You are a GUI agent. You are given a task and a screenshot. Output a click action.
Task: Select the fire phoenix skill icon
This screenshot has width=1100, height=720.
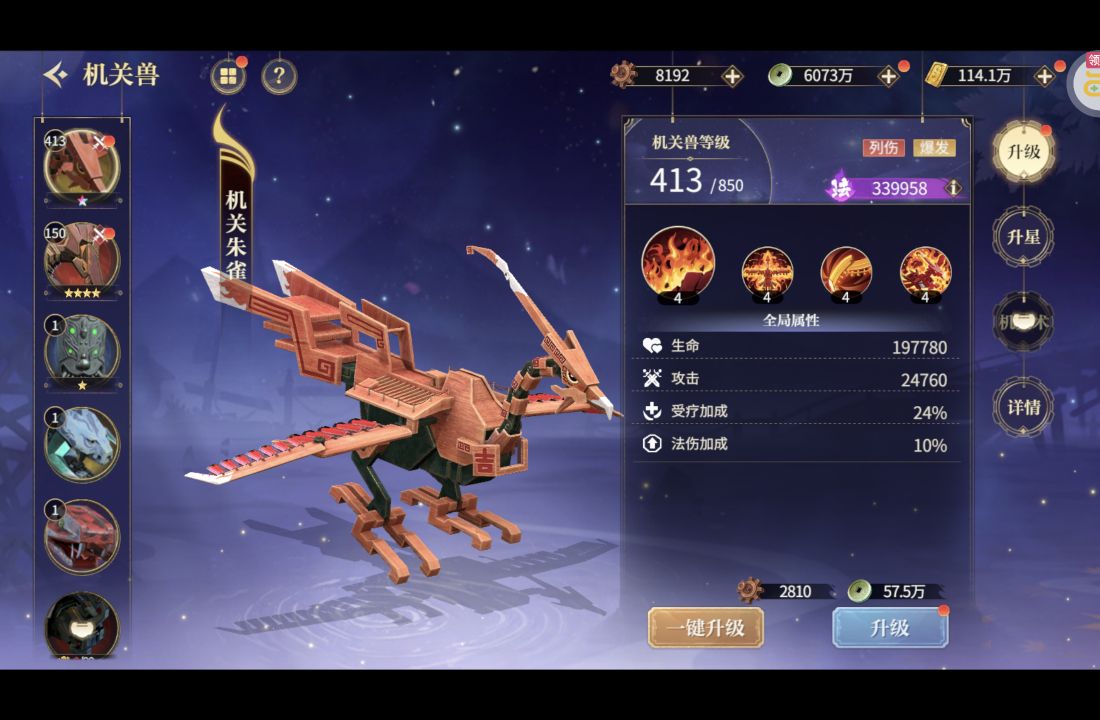(767, 273)
